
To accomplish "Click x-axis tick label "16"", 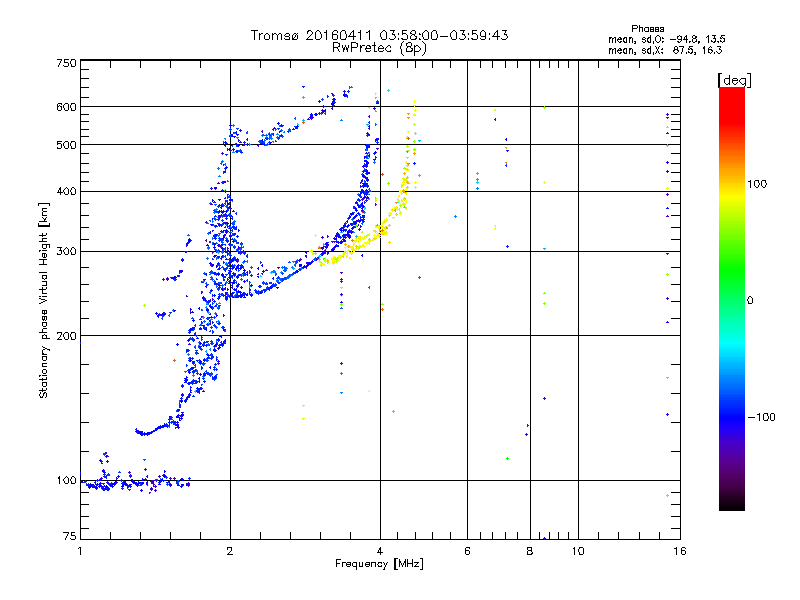I will [x=680, y=551].
